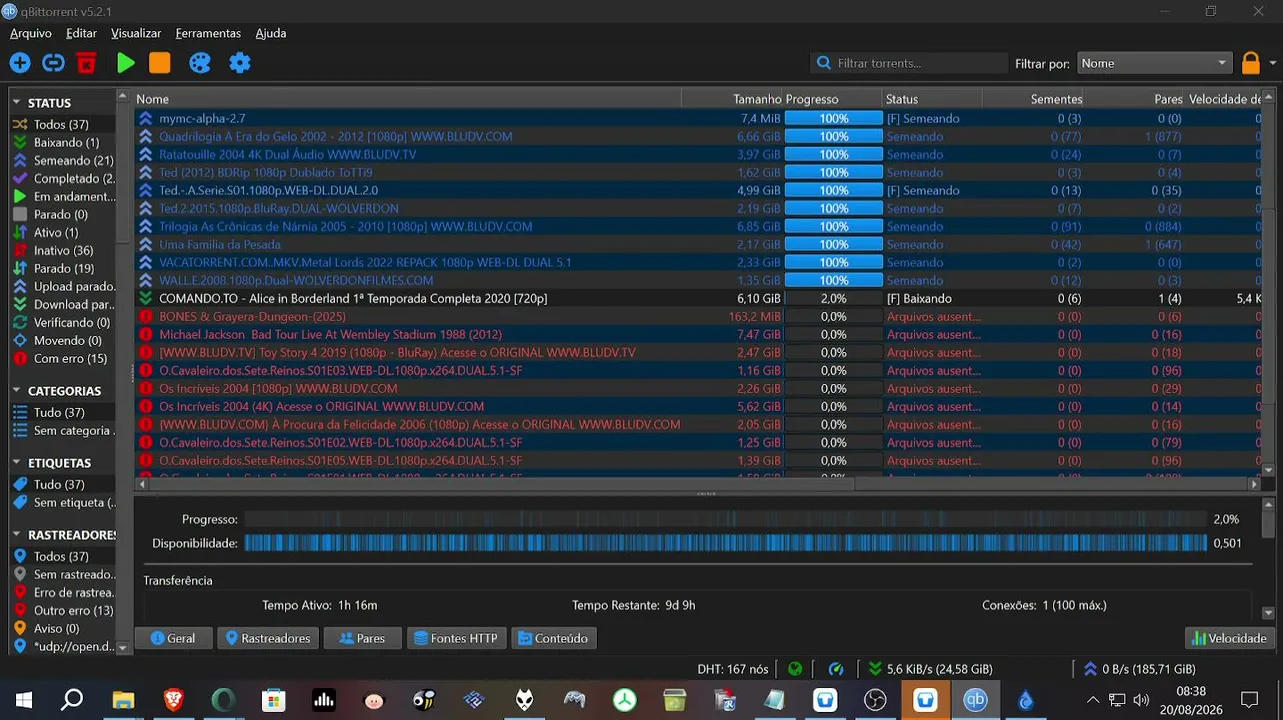Open the Visualizar menu
1283x720 pixels.
click(136, 33)
